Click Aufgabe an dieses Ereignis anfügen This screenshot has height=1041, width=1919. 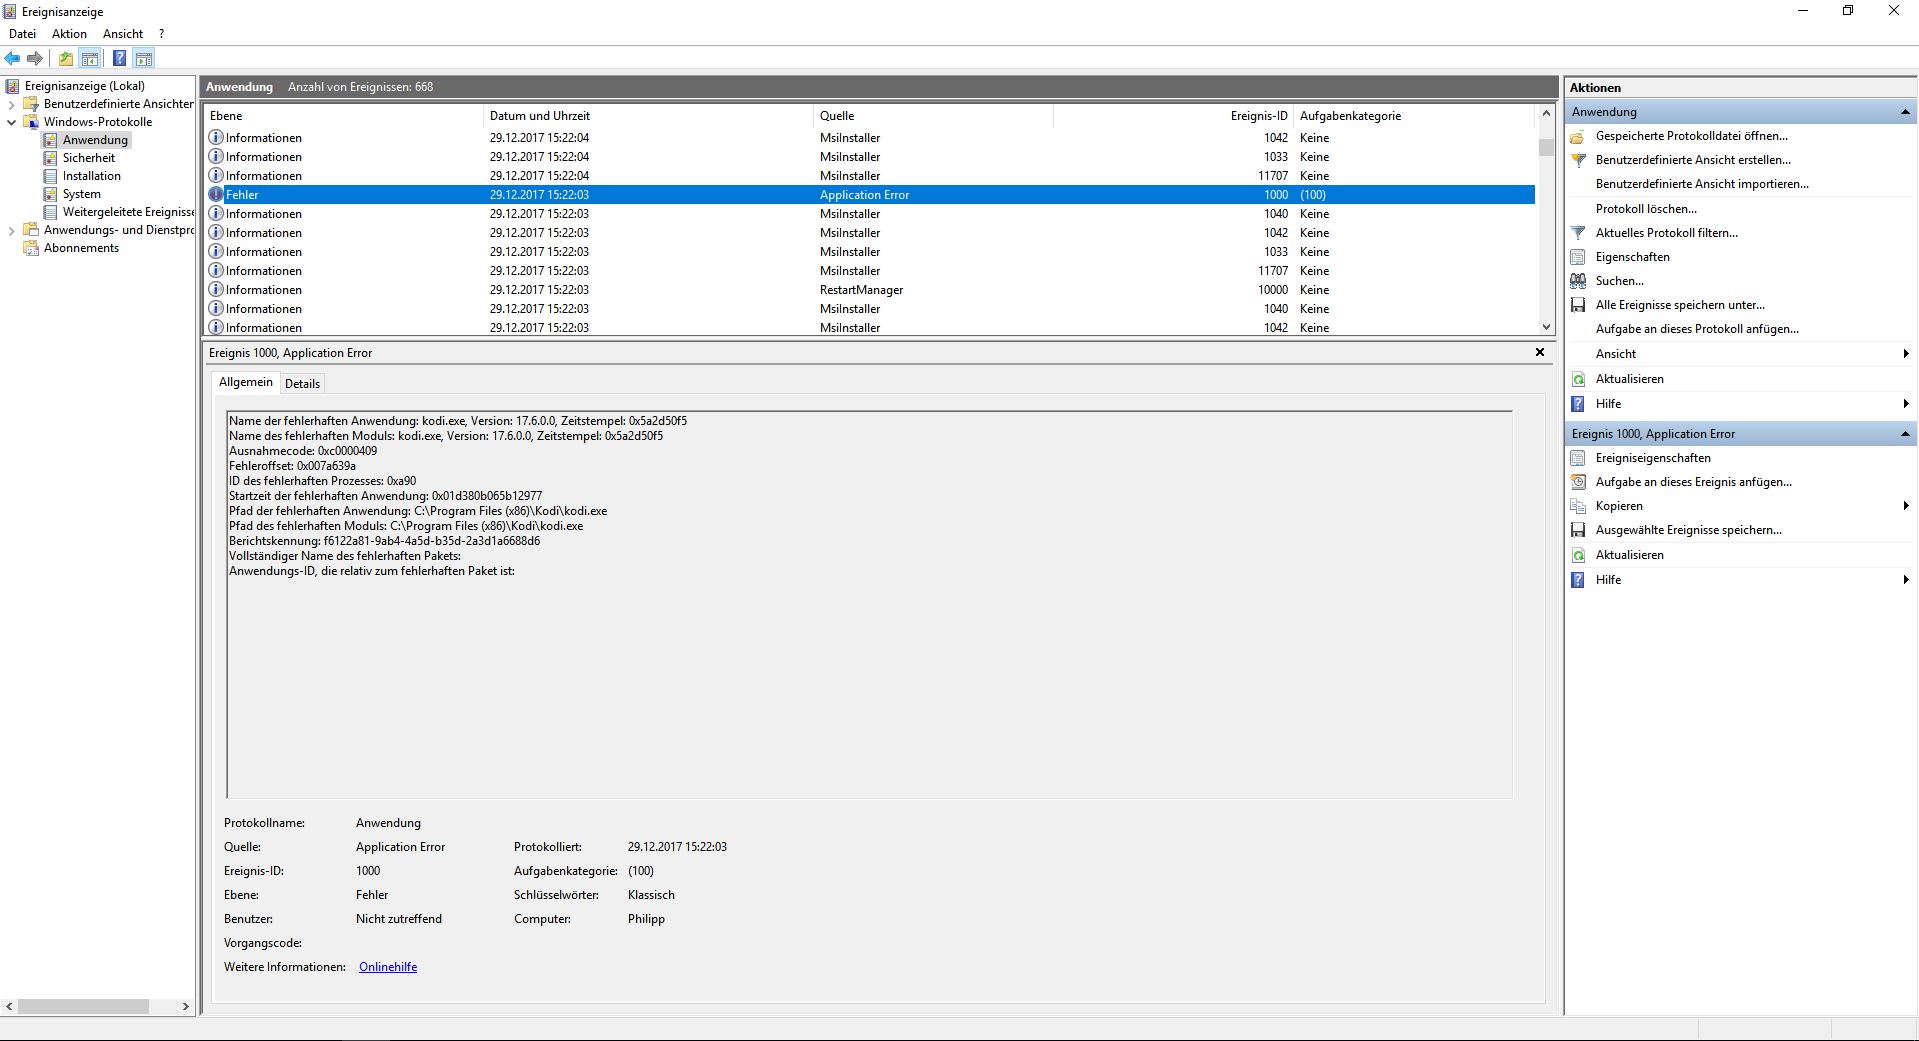pyautogui.click(x=1694, y=482)
